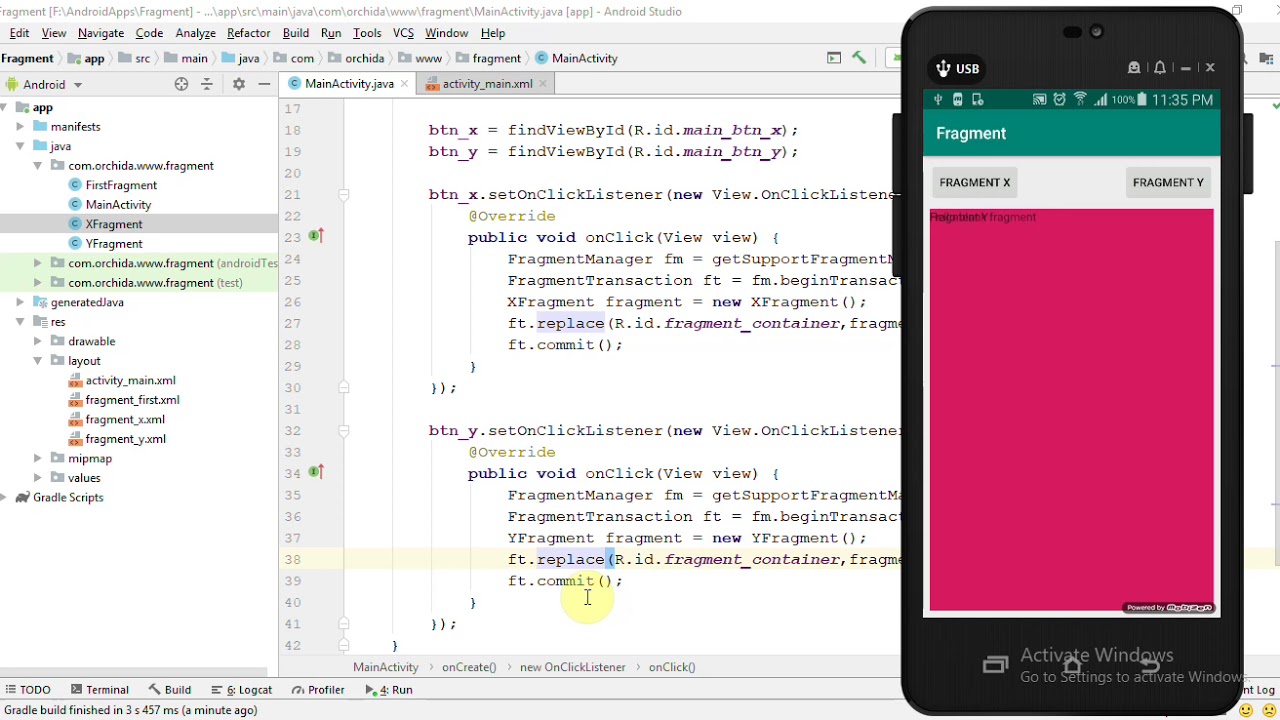Expand the generatedJava folder
Viewport: 1280px width, 720px height.
click(x=20, y=302)
